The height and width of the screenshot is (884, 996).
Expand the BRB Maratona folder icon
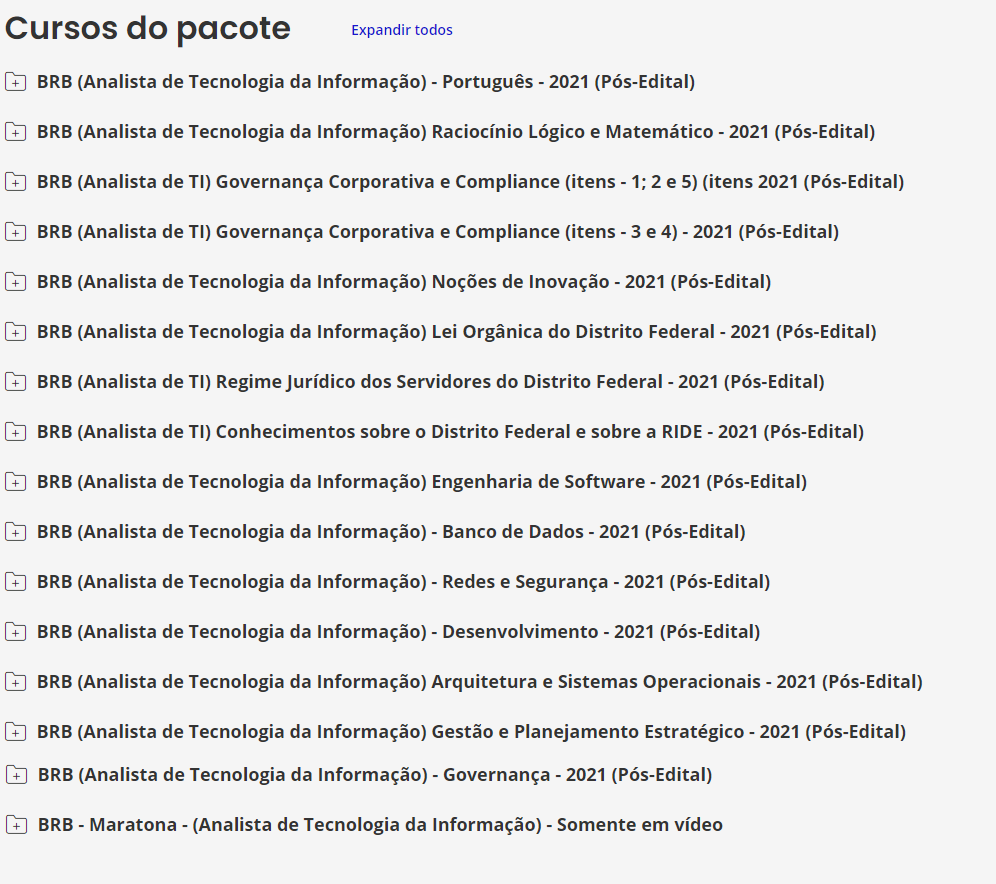pyautogui.click(x=17, y=826)
